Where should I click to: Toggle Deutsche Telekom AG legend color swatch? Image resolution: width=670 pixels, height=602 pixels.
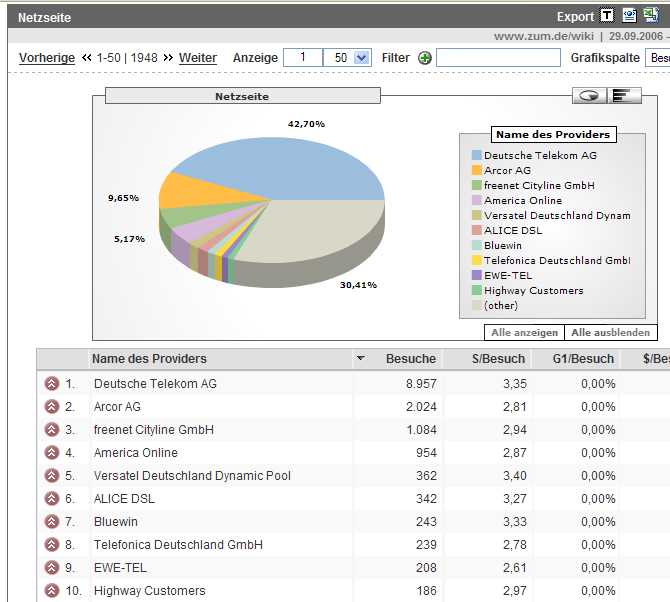click(477, 156)
